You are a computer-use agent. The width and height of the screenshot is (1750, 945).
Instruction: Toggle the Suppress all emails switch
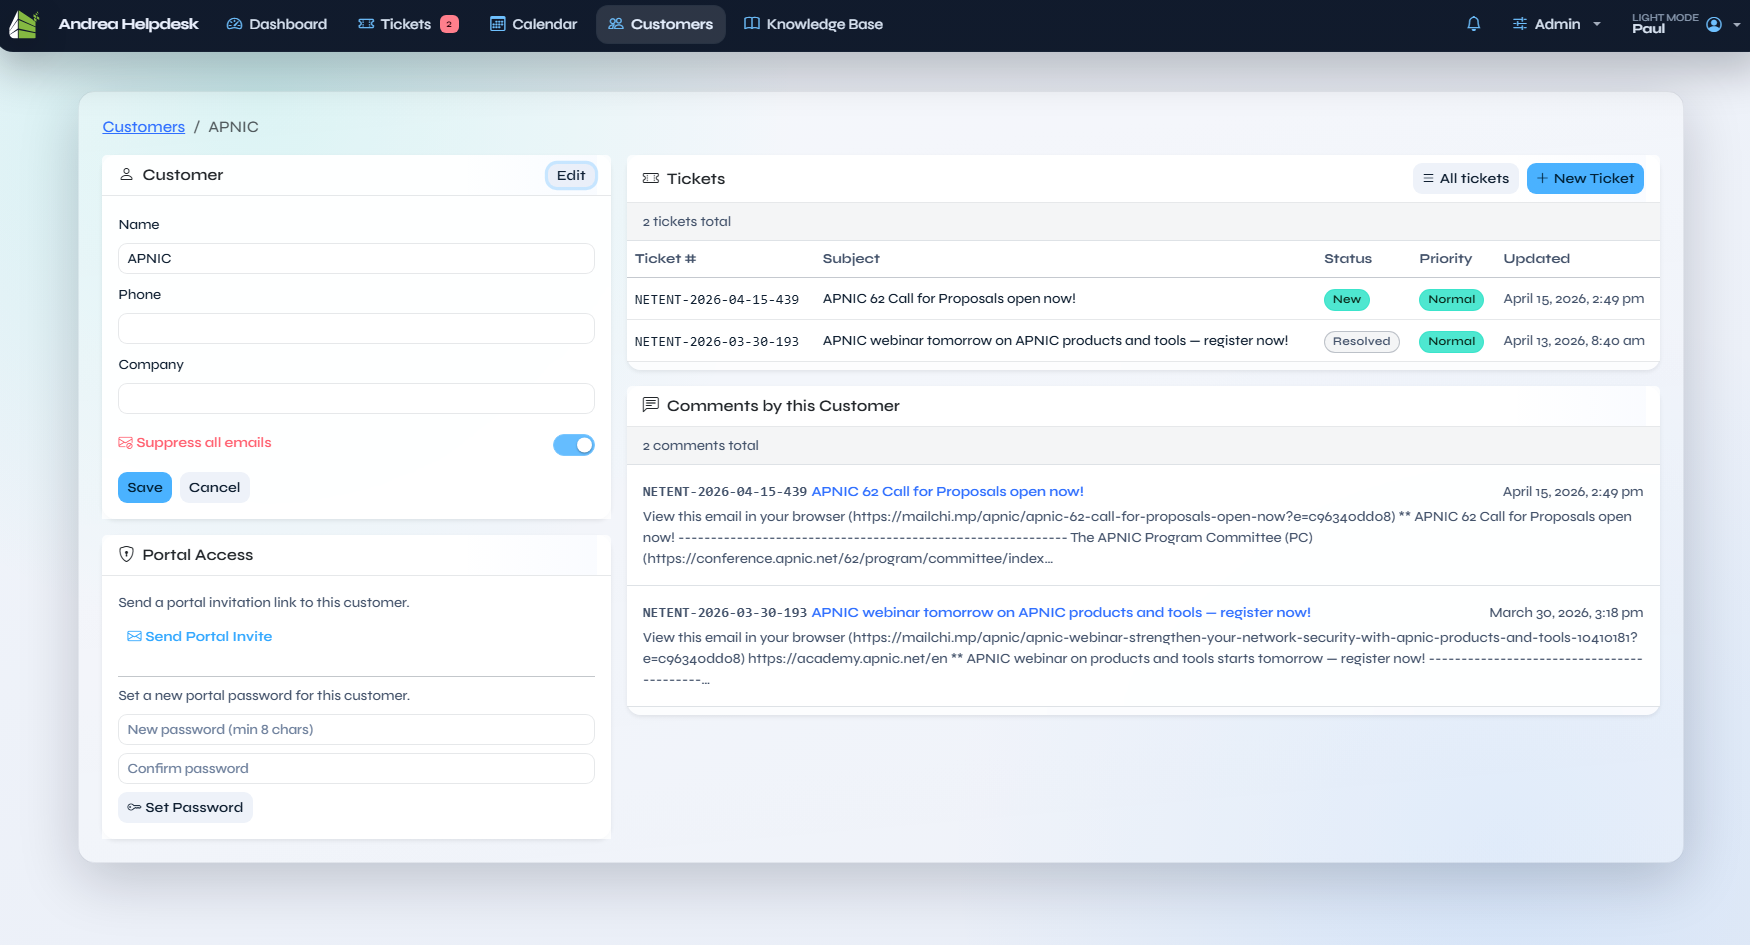click(573, 445)
